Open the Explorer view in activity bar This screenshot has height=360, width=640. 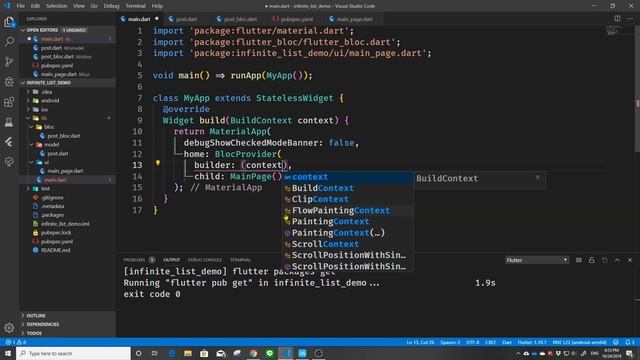(9, 22)
